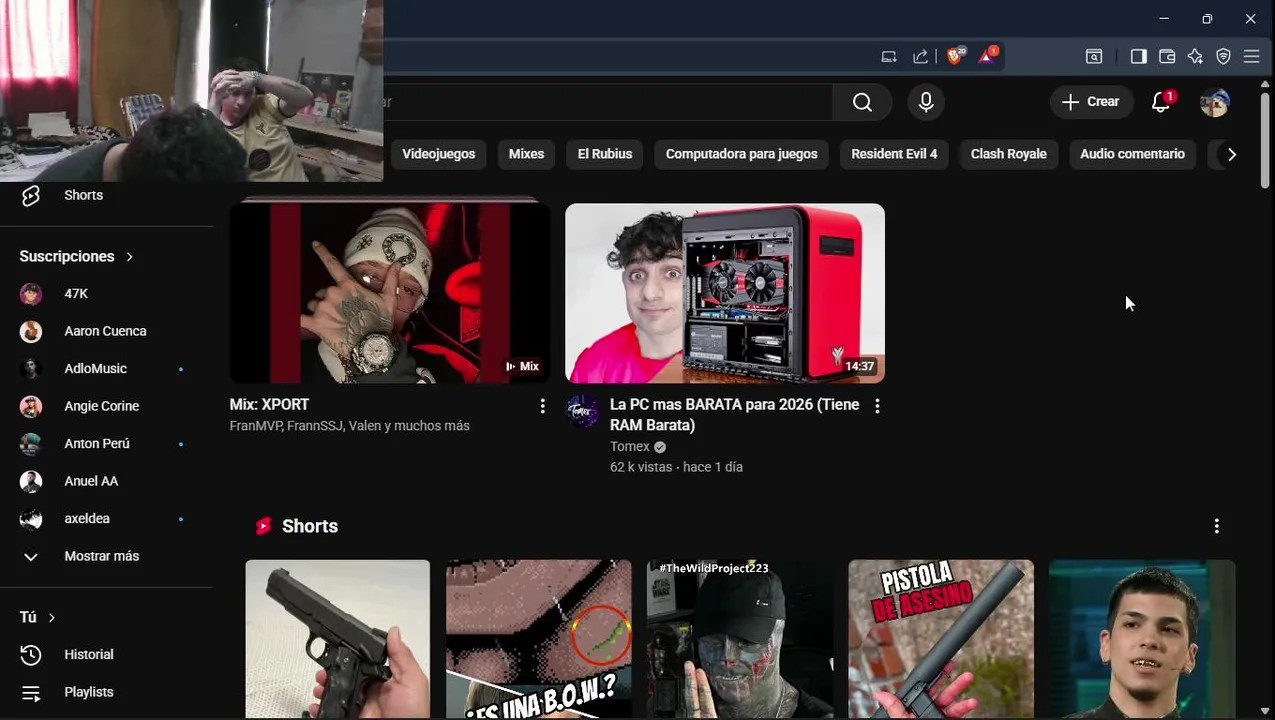Open the Shorts section more-options menu
Image resolution: width=1275 pixels, height=720 pixels.
tap(1216, 526)
